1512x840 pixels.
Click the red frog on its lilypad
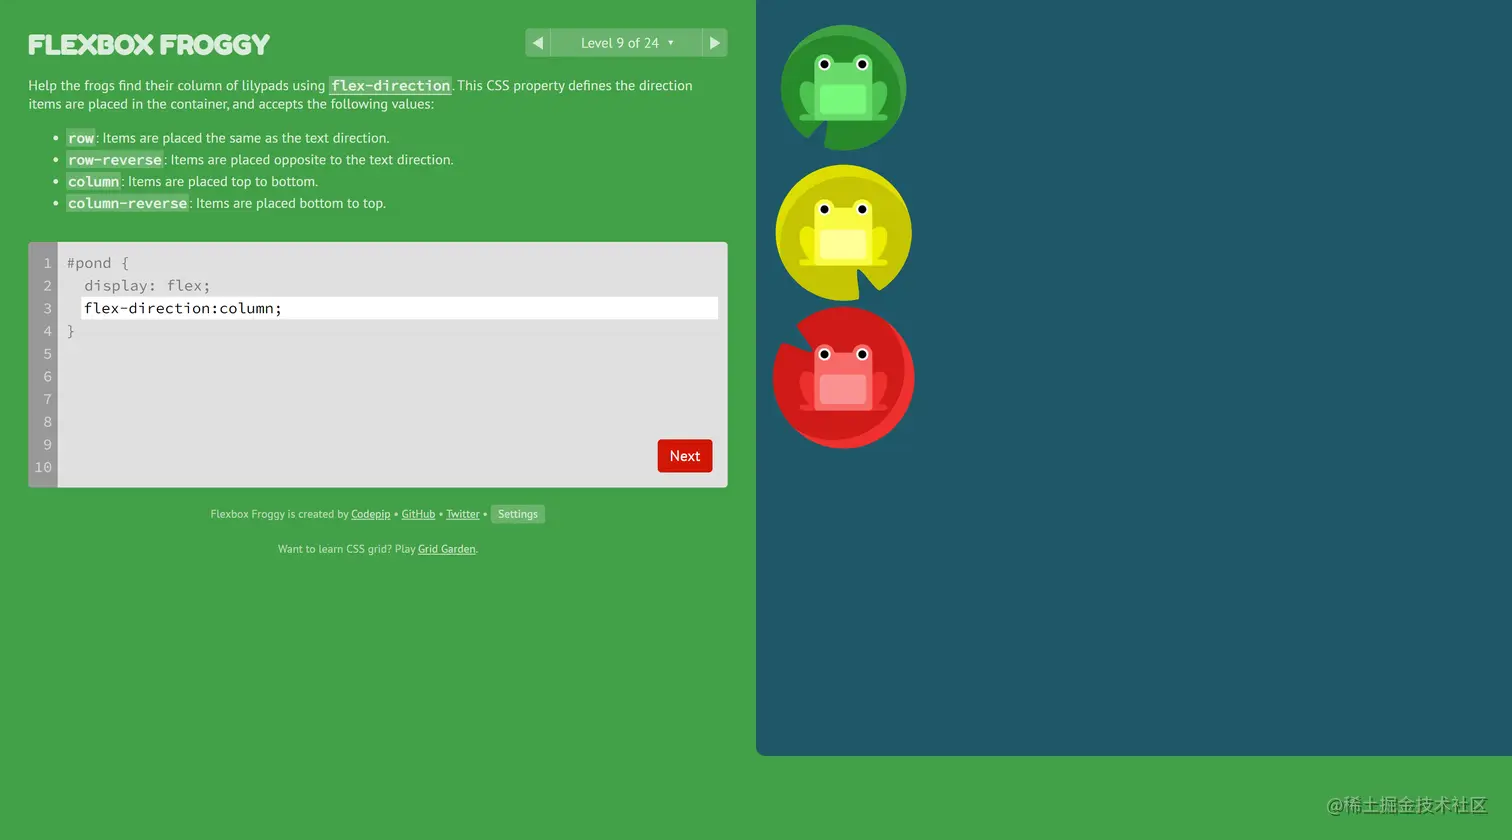[843, 378]
